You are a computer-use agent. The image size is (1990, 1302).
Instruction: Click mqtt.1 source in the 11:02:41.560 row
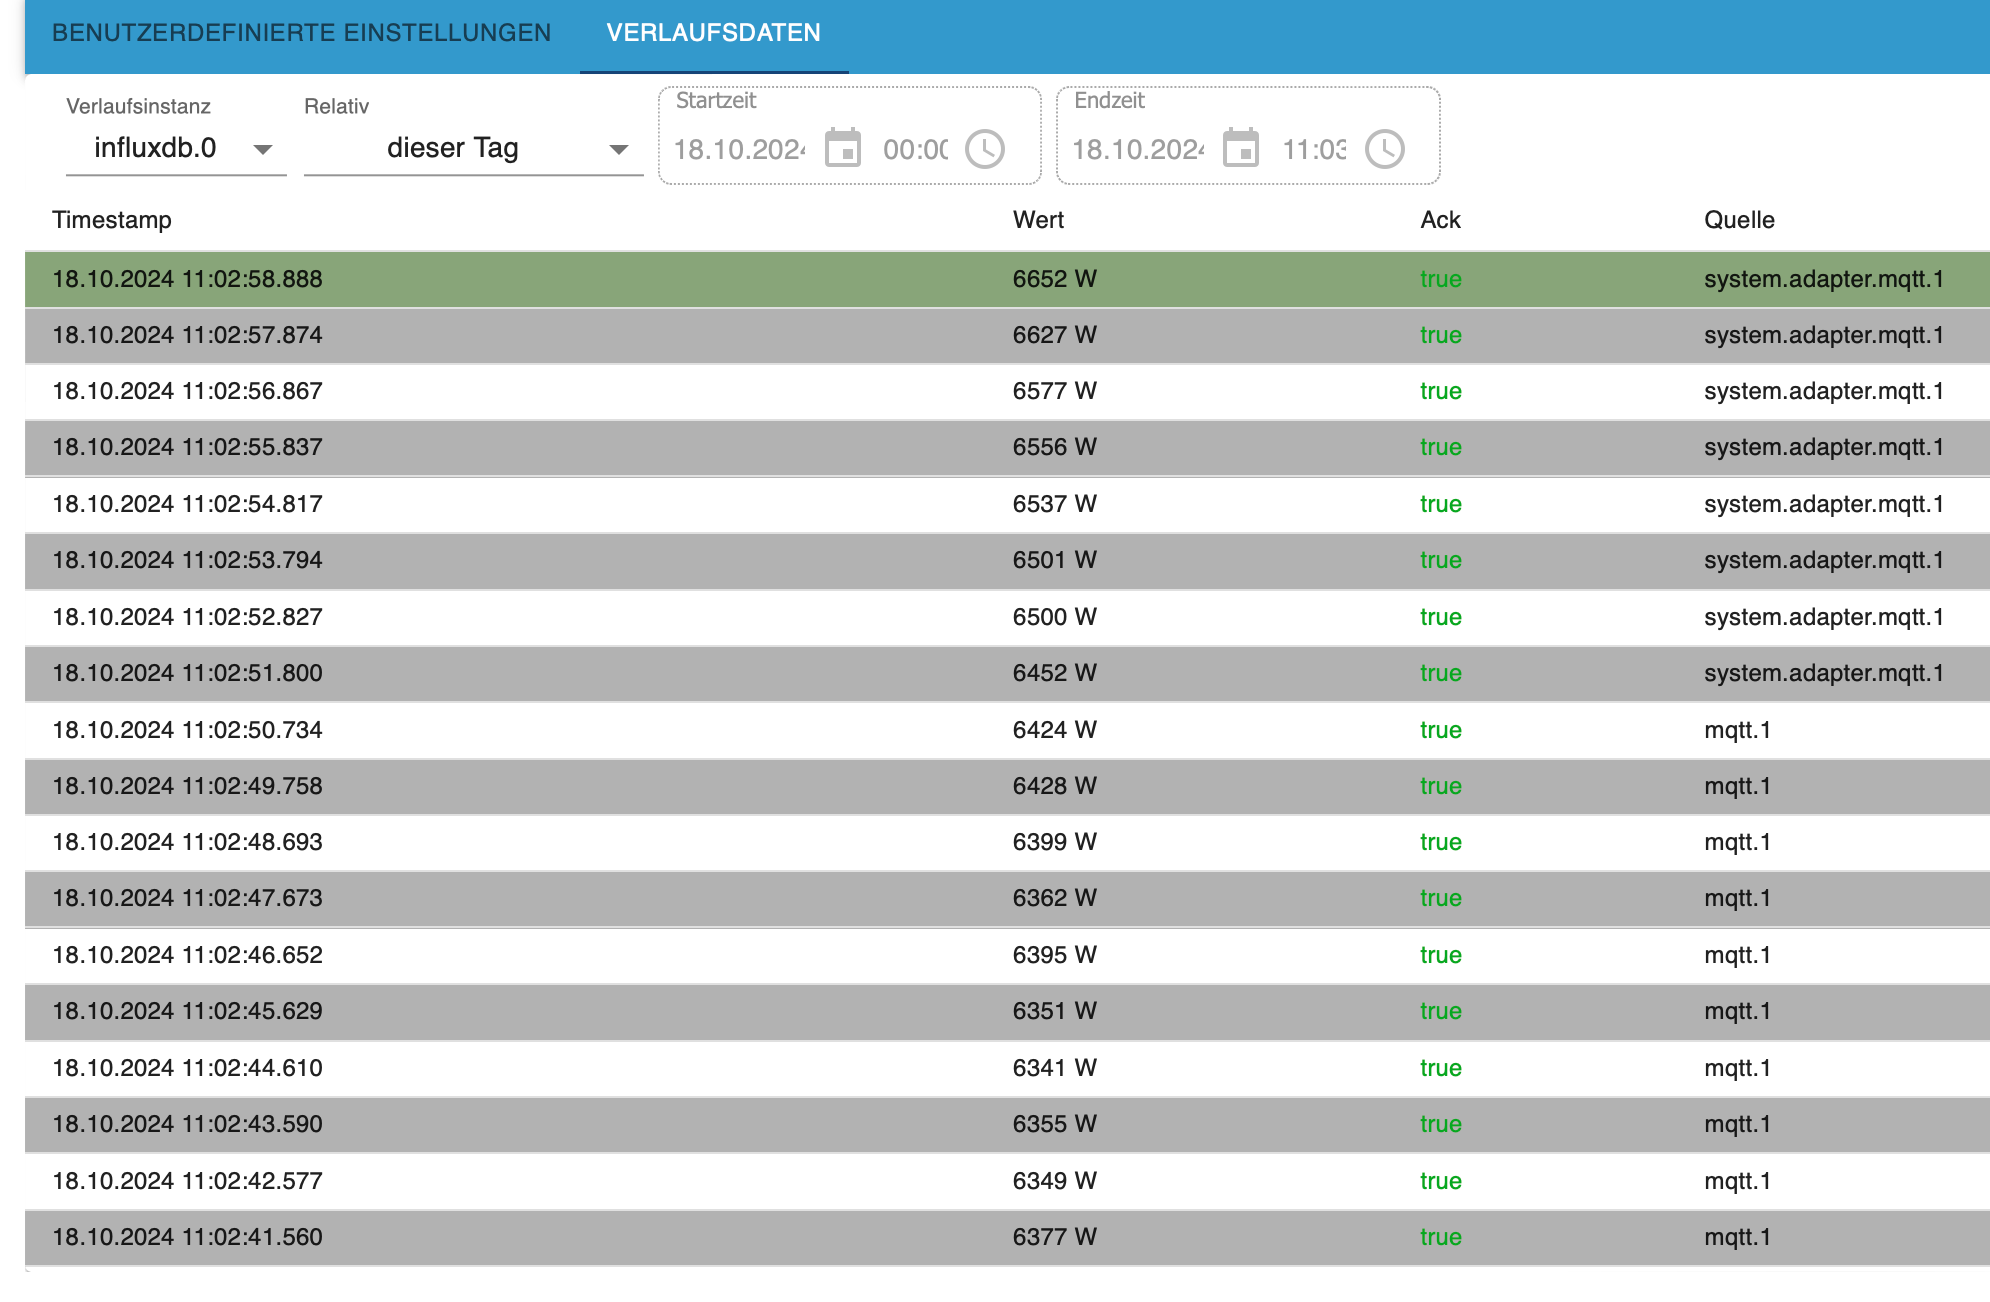tap(1737, 1237)
